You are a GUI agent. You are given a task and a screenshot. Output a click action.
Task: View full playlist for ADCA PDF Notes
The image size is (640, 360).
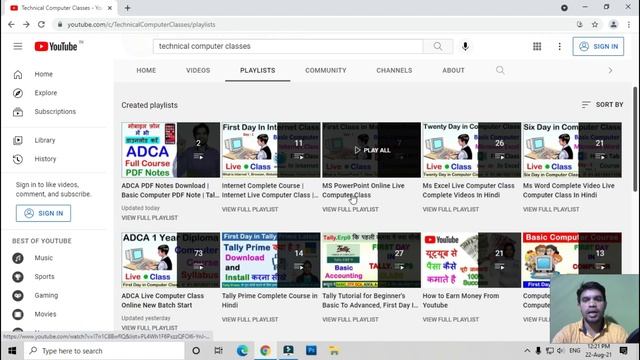coord(149,218)
